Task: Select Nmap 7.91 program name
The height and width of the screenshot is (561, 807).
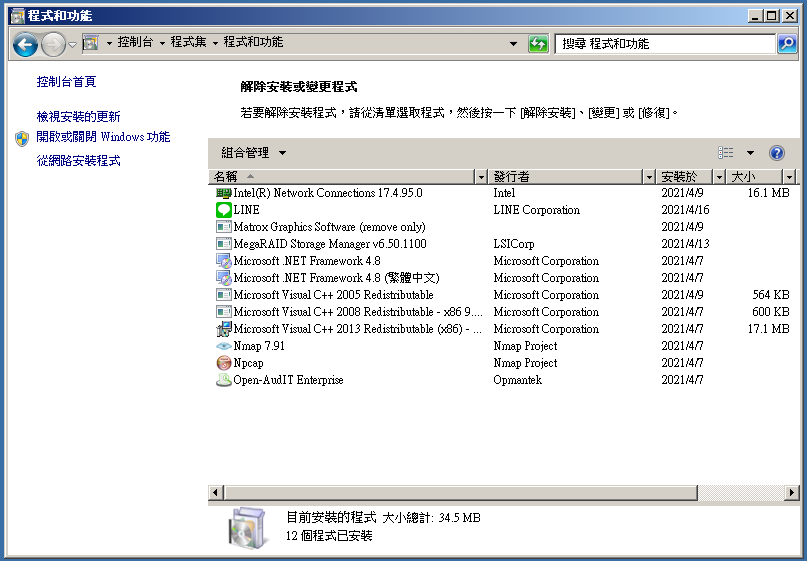Action: pos(259,346)
